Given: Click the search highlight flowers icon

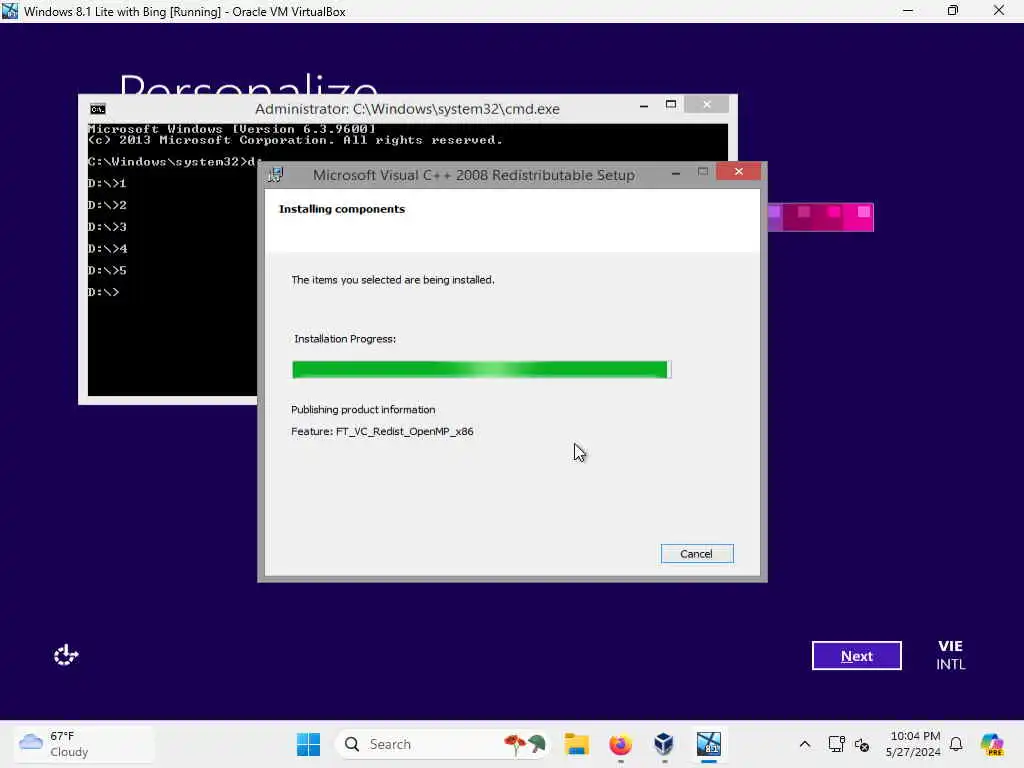Looking at the screenshot, I should tap(524, 744).
